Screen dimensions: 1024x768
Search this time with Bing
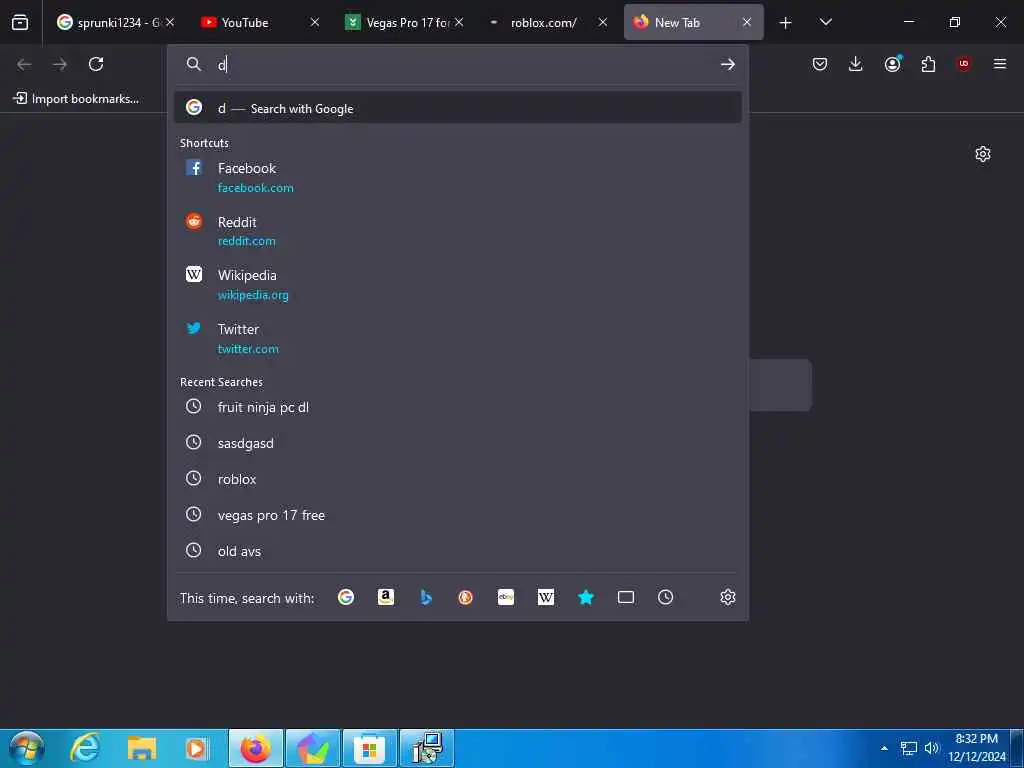[426, 597]
